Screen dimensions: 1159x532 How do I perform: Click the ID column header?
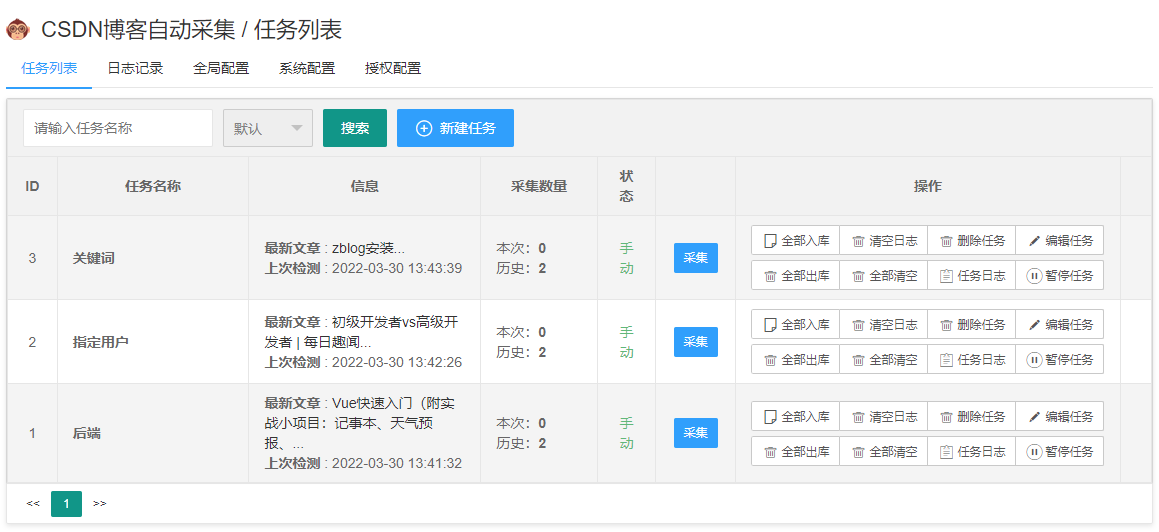33,186
